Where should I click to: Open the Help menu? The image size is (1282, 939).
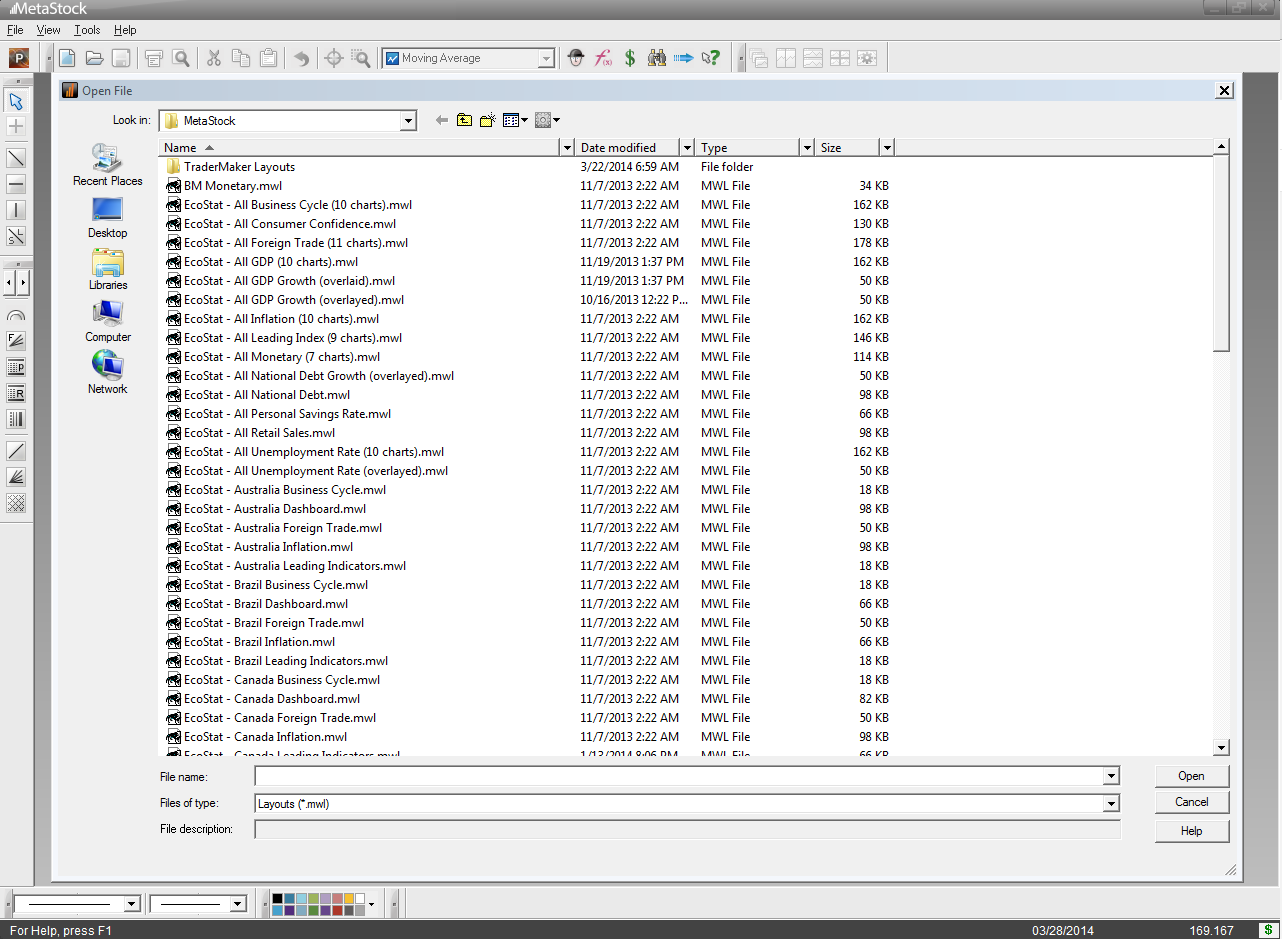pyautogui.click(x=125, y=30)
